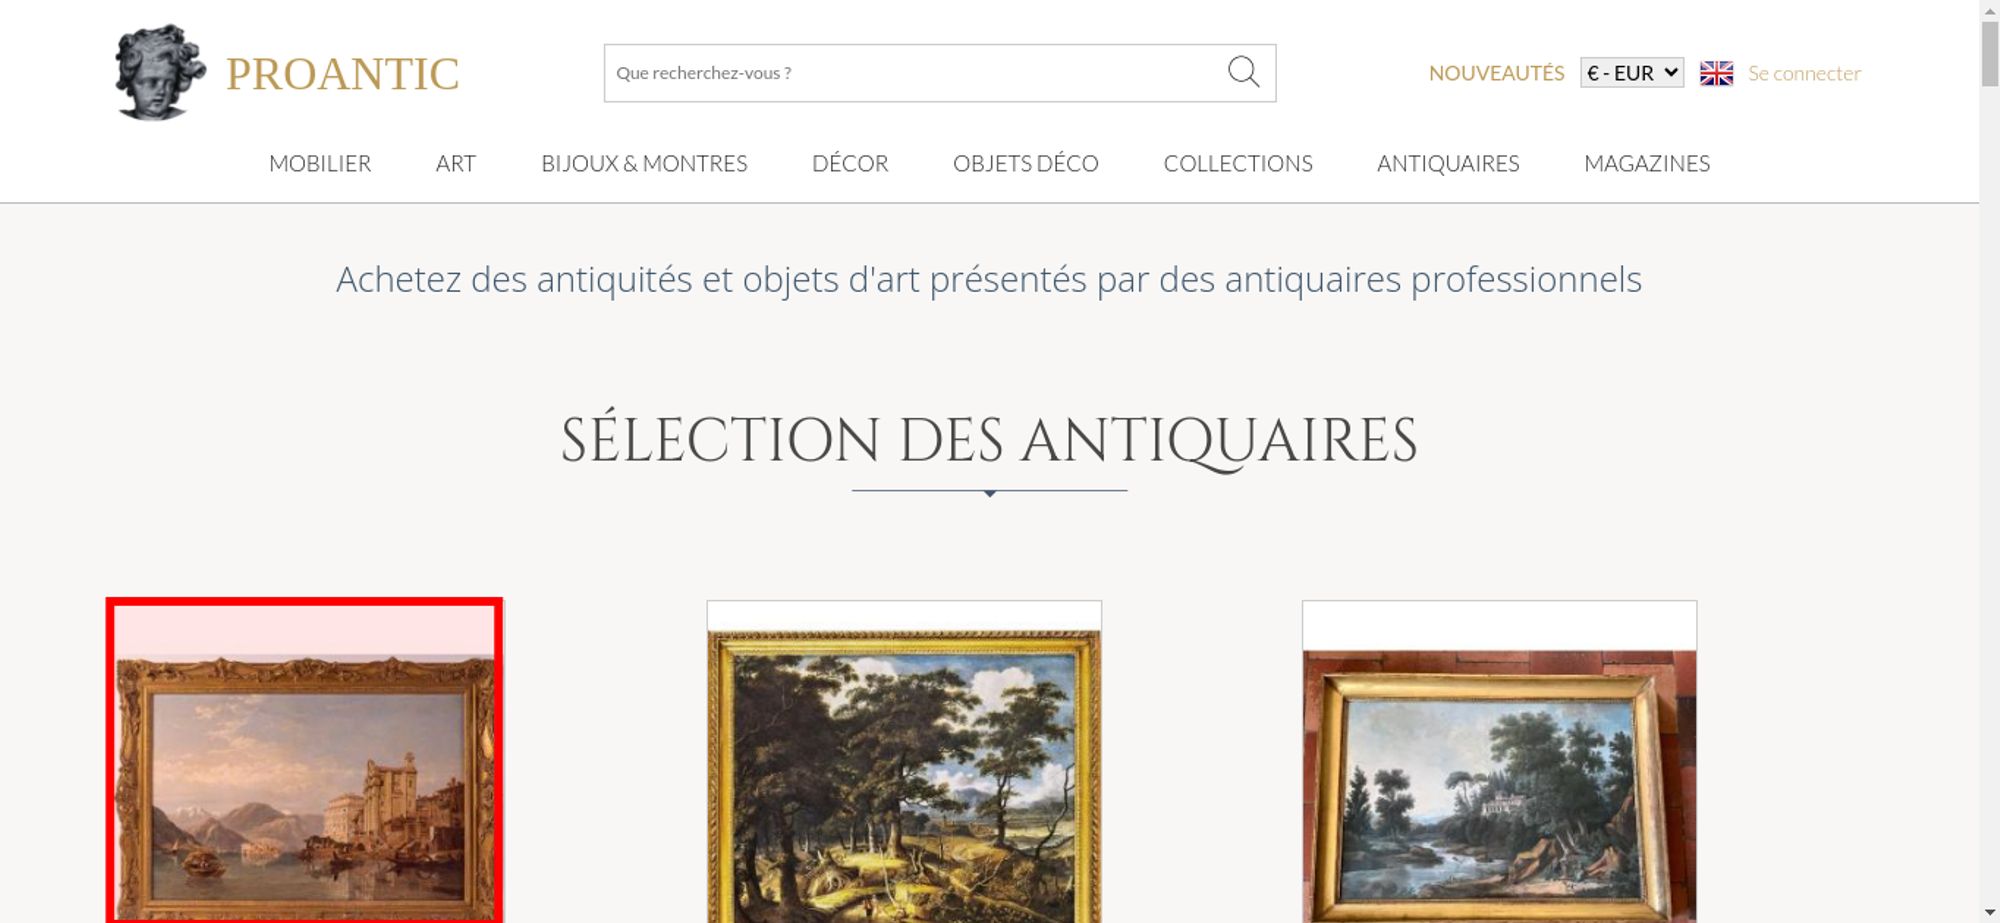
Task: Open the MAGAZINES menu
Action: point(1647,163)
